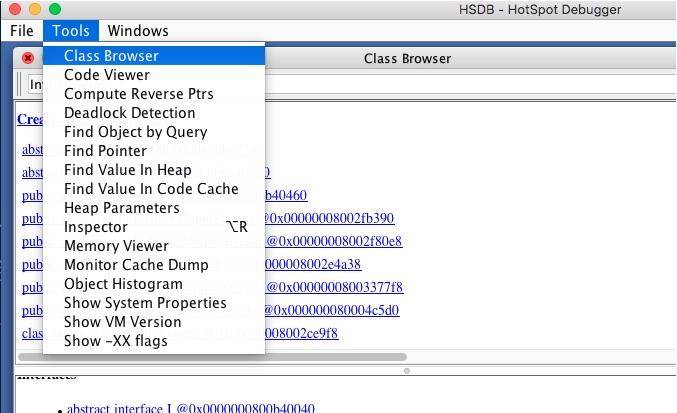Image resolution: width=677 pixels, height=413 pixels.
Task: Select Compute Reverse Ptrs
Action: pos(154,94)
